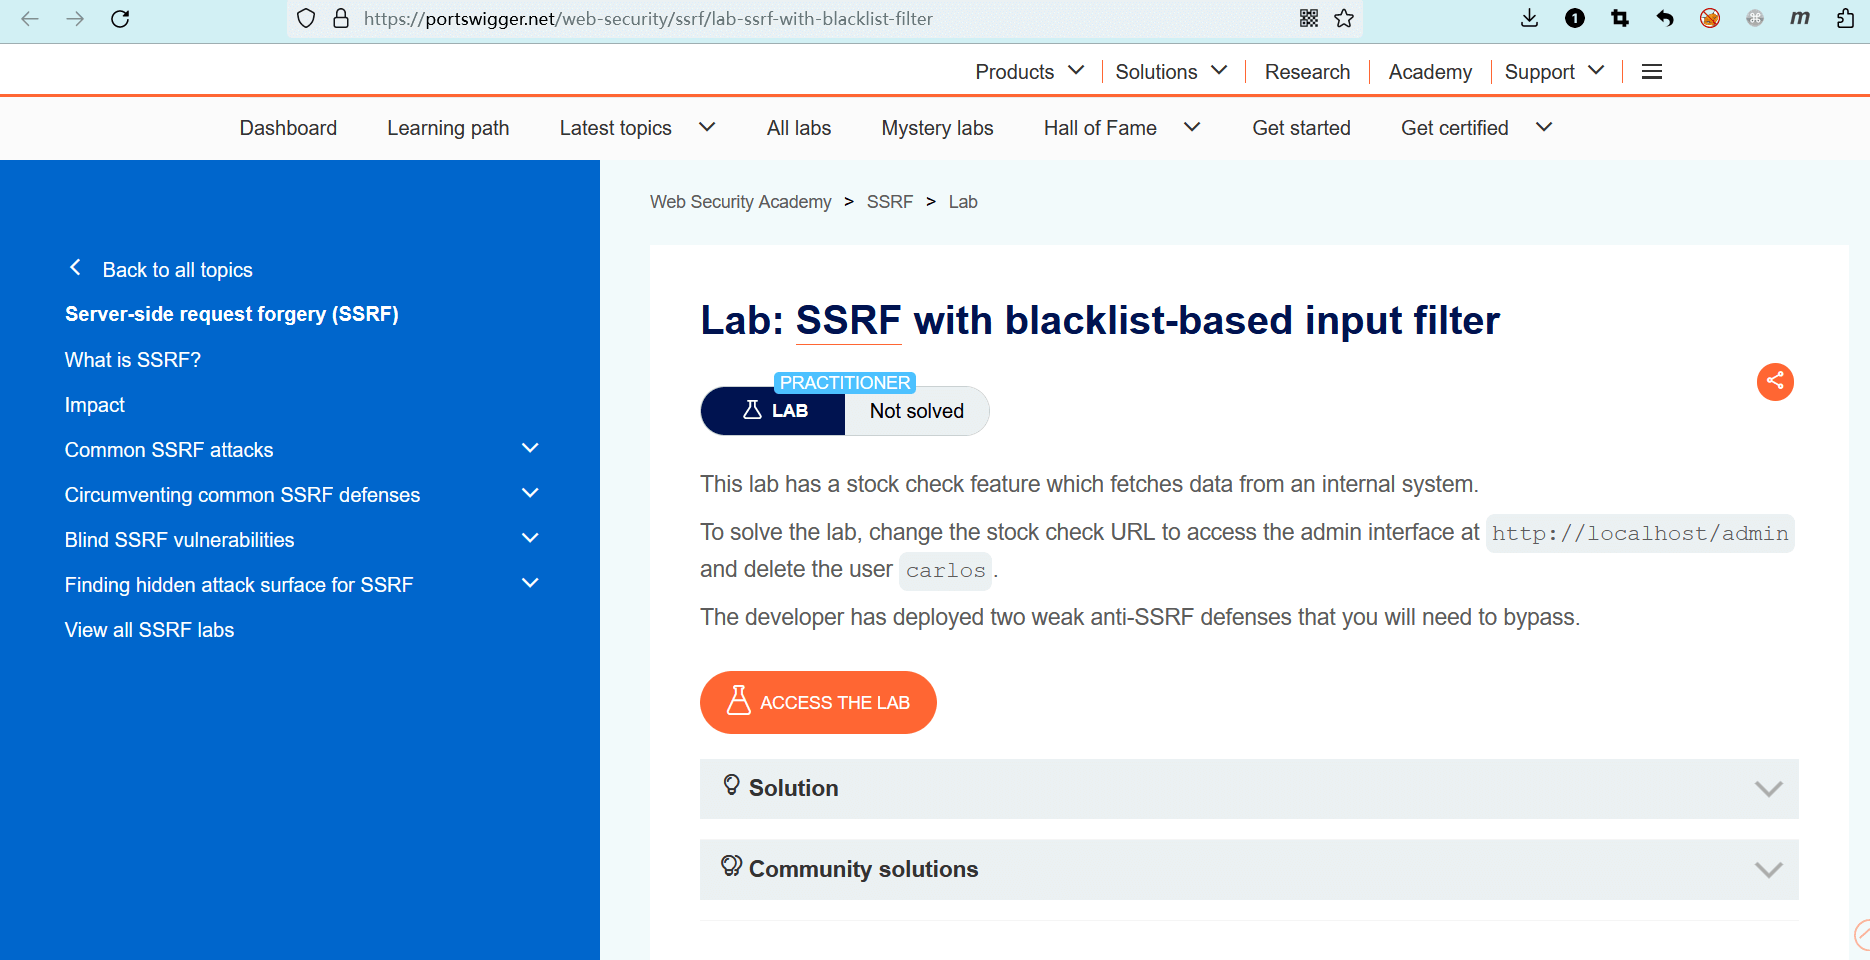Open the hamburger menu icon
The width and height of the screenshot is (1870, 960).
click(x=1652, y=72)
